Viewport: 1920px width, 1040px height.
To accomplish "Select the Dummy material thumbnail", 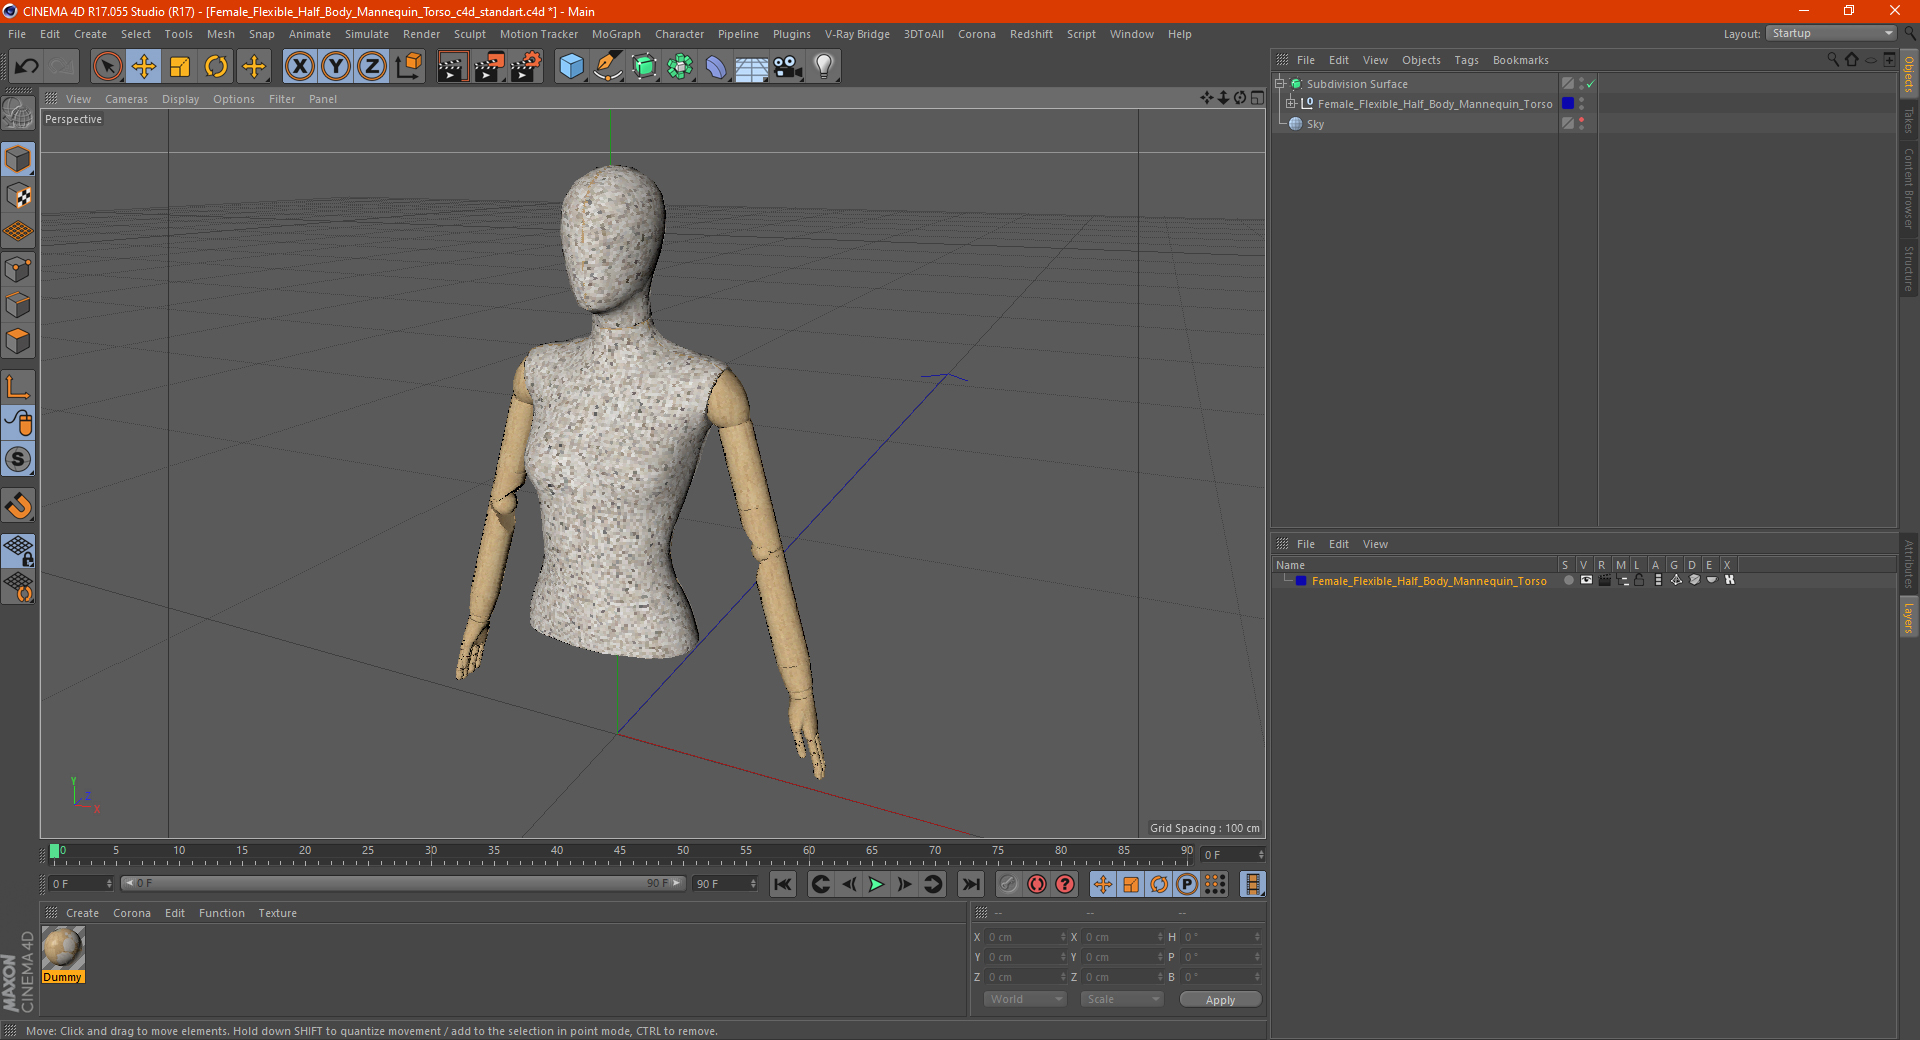I will coord(63,948).
